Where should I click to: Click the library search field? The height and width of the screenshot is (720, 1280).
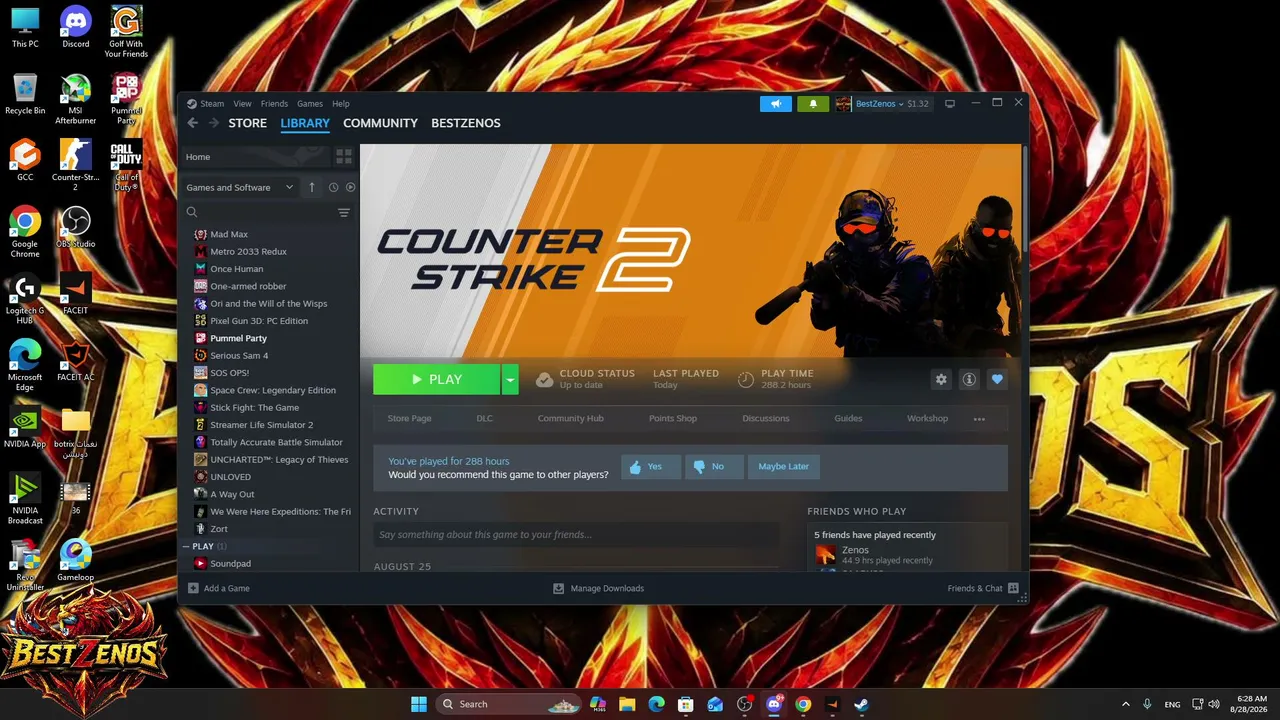(x=259, y=212)
